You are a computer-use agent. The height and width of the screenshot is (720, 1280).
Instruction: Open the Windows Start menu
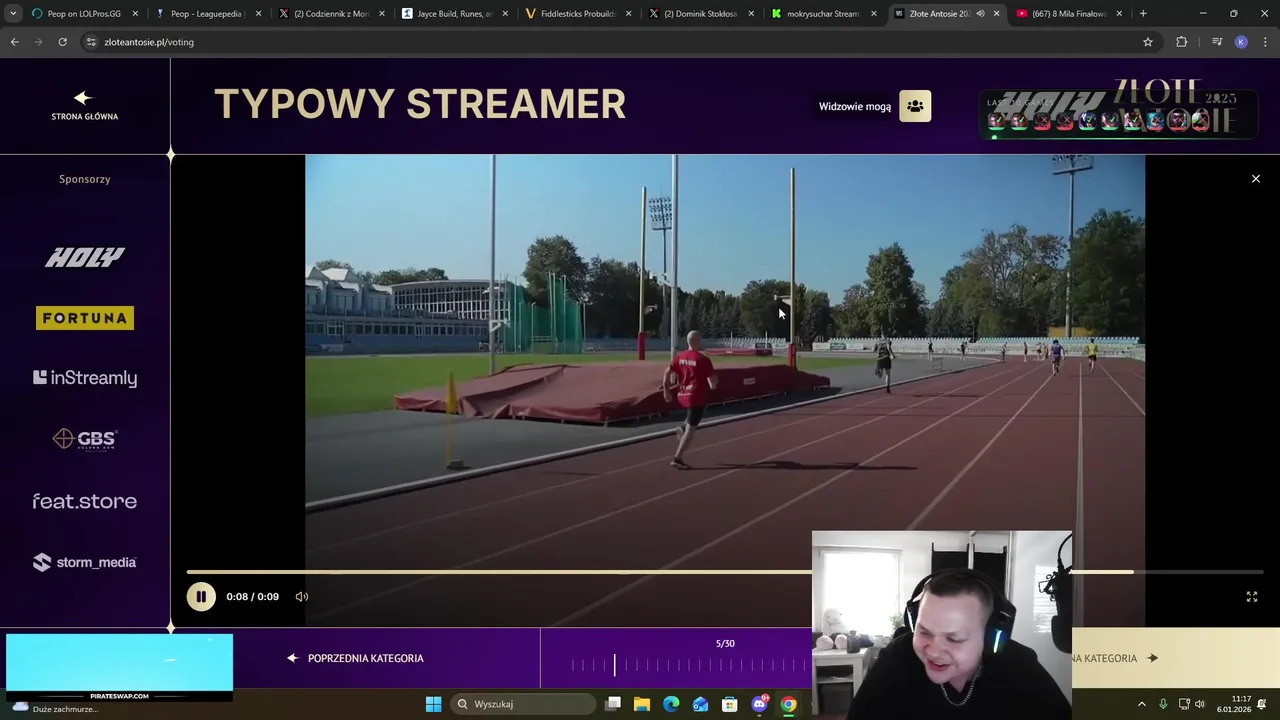click(x=433, y=704)
